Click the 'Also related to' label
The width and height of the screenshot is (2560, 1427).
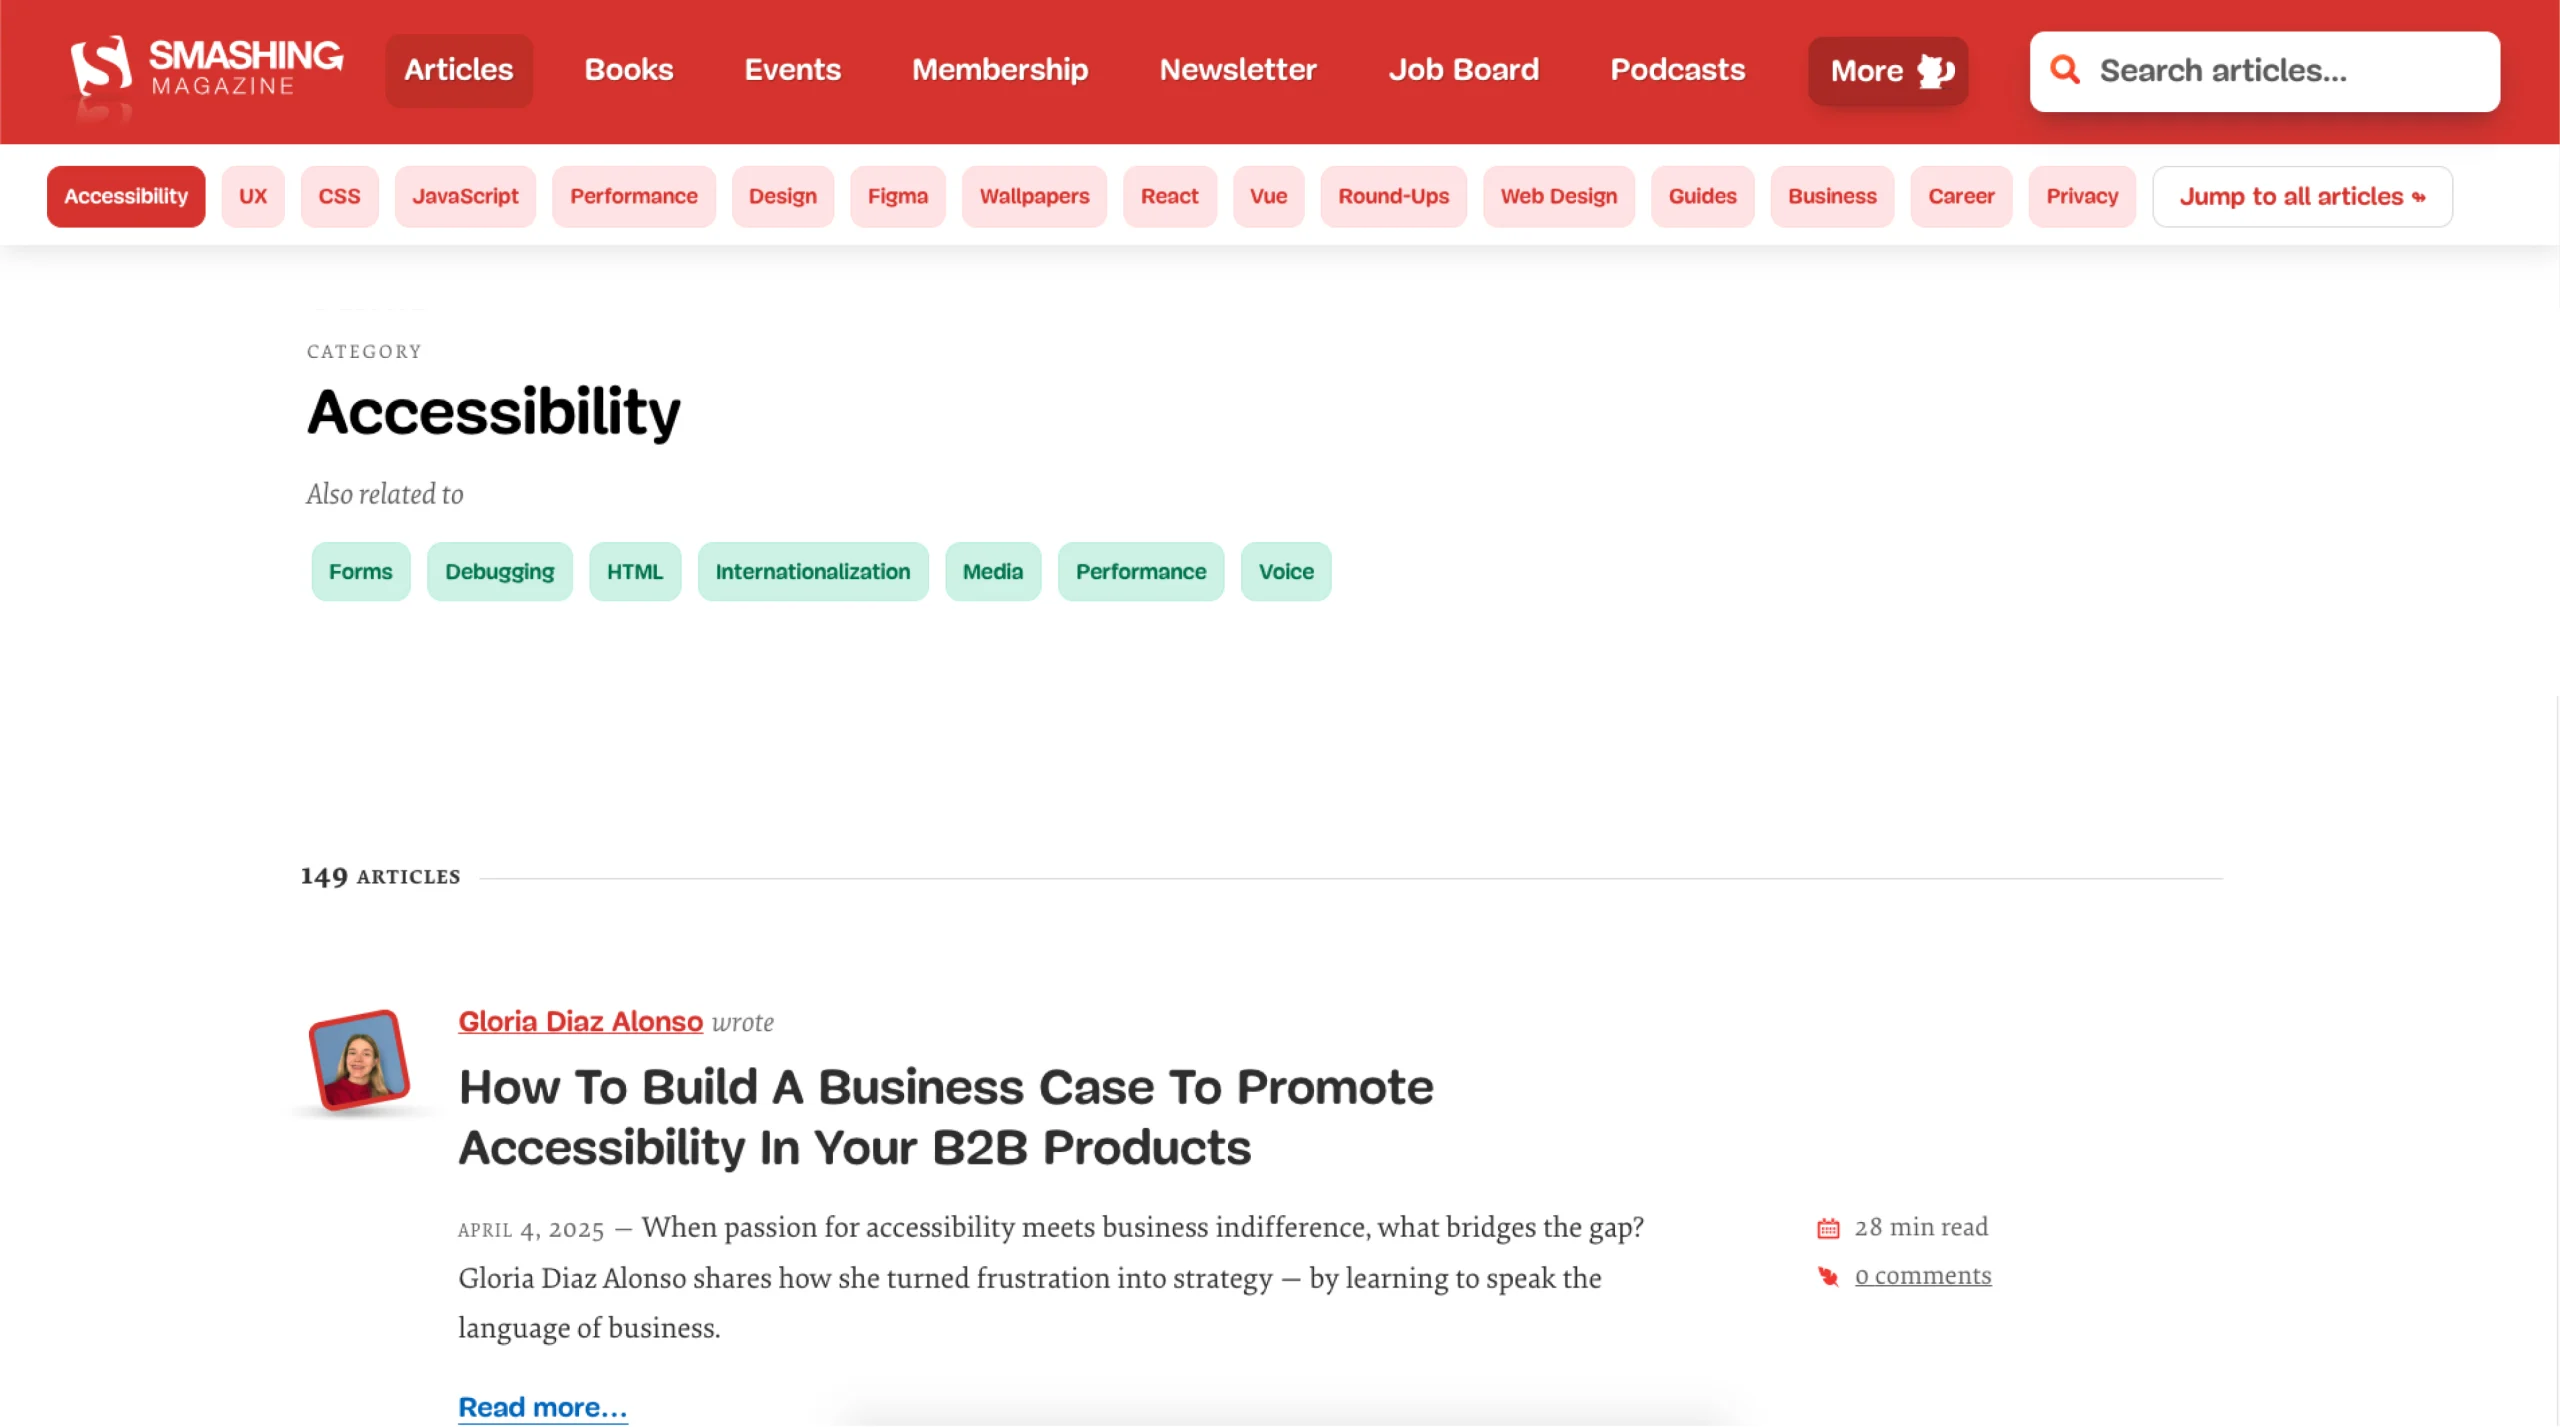point(384,494)
